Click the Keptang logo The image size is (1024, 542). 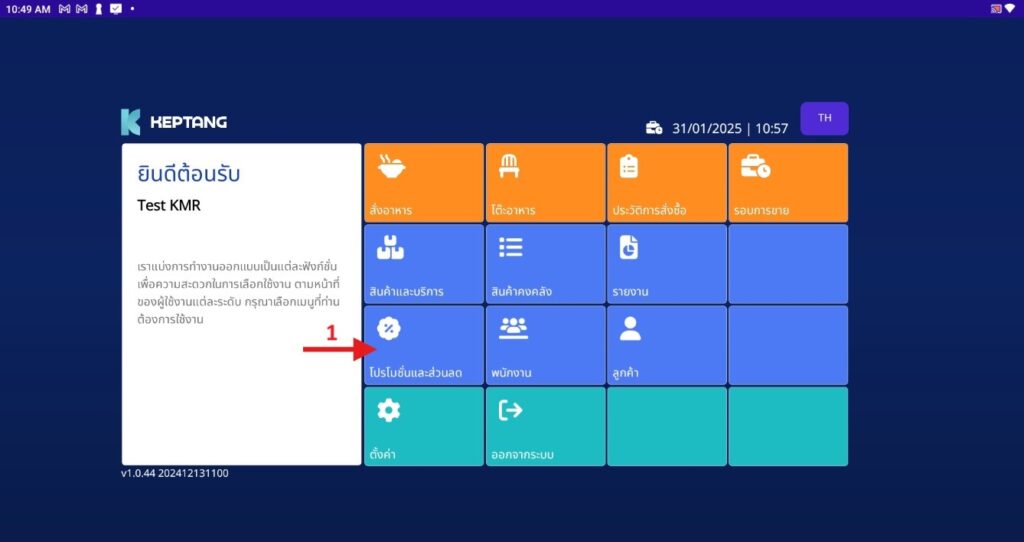174,122
